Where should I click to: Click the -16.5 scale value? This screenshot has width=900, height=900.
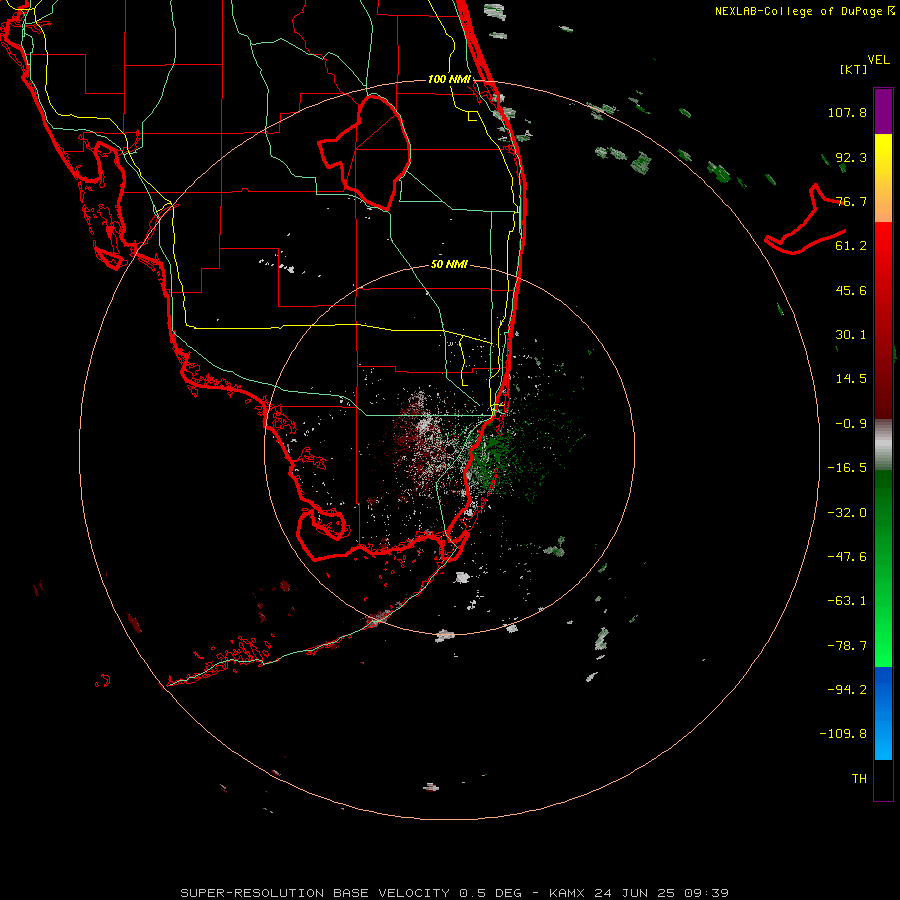(x=847, y=468)
